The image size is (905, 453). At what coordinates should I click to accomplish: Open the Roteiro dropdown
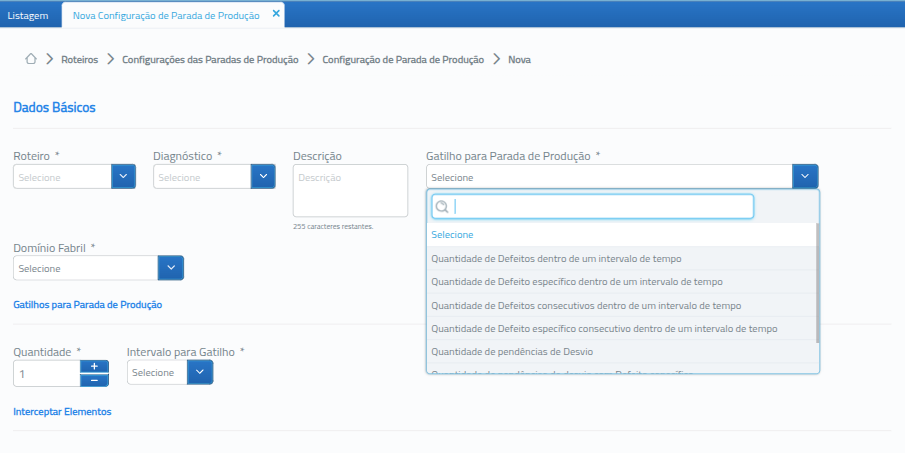click(122, 177)
